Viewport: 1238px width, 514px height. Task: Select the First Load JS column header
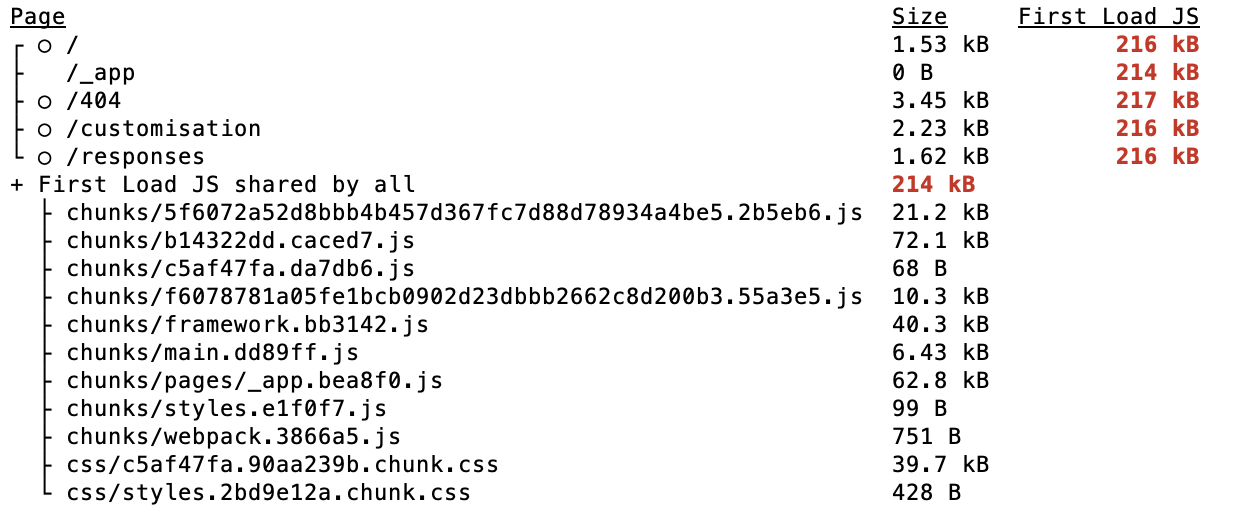(1108, 17)
